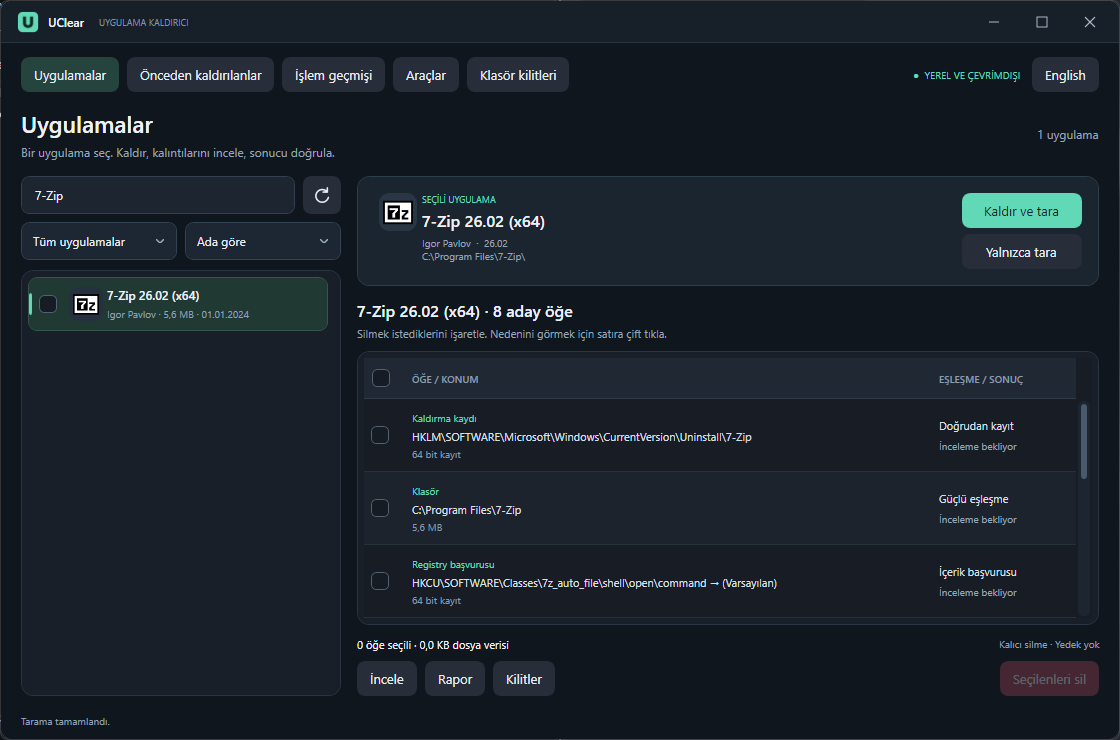Check the C:\Program Files\7-Zip folder row

point(380,508)
